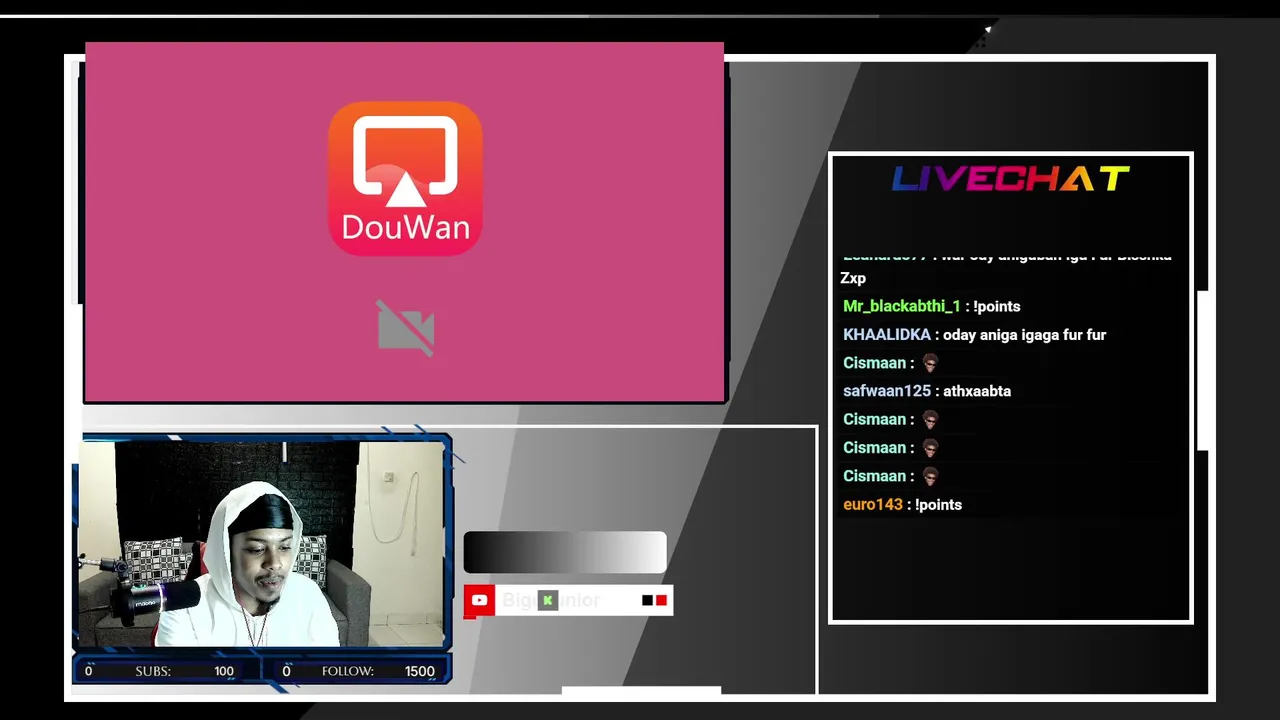Click the YouTube icon in channel banner
The height and width of the screenshot is (720, 1280).
(x=479, y=600)
